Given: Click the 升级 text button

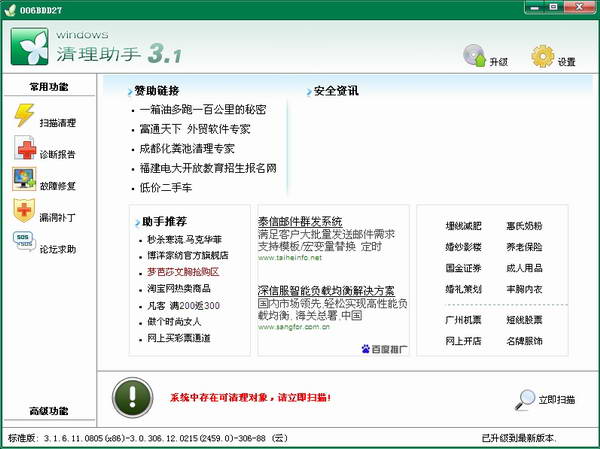Looking at the screenshot, I should (499, 62).
